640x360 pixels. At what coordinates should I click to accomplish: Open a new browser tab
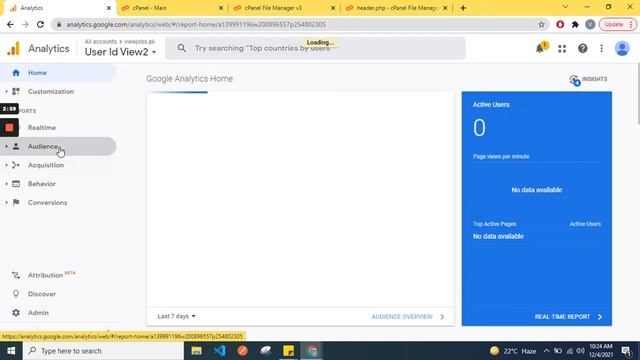click(x=463, y=8)
